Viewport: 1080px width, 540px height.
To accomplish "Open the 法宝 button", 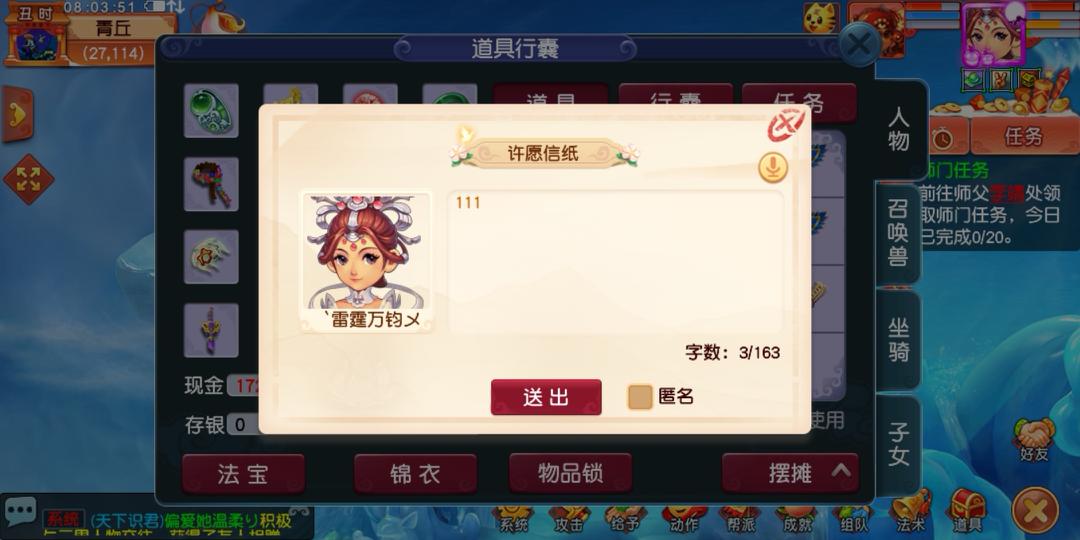I will point(243,473).
